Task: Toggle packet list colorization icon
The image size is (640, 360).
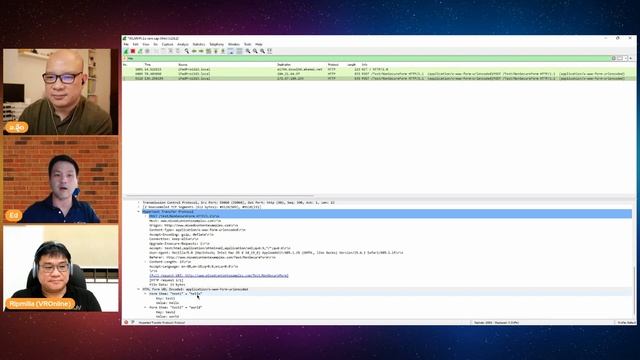Action: tap(239, 51)
